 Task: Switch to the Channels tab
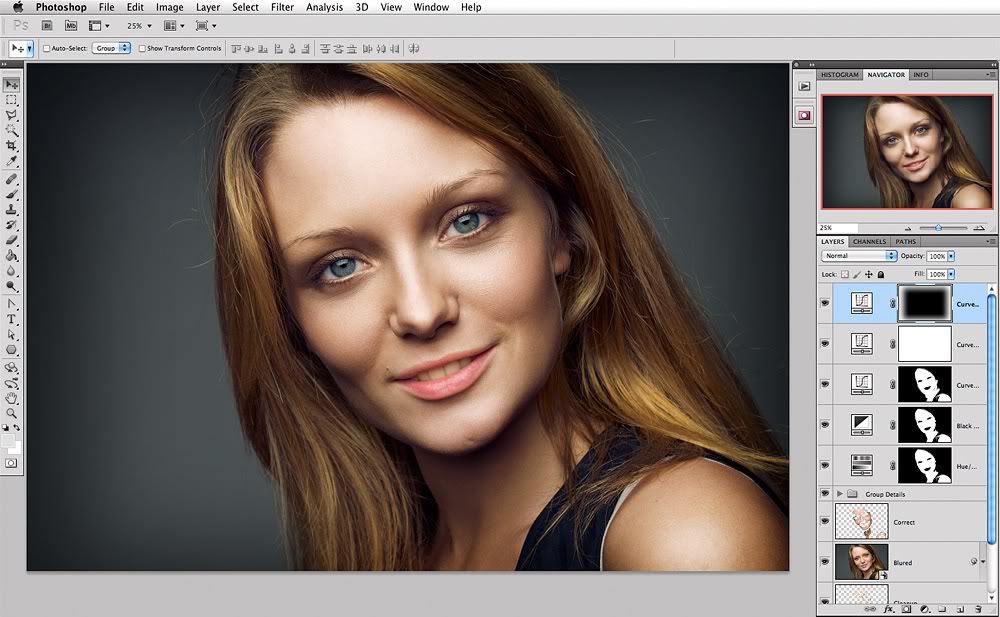click(869, 241)
